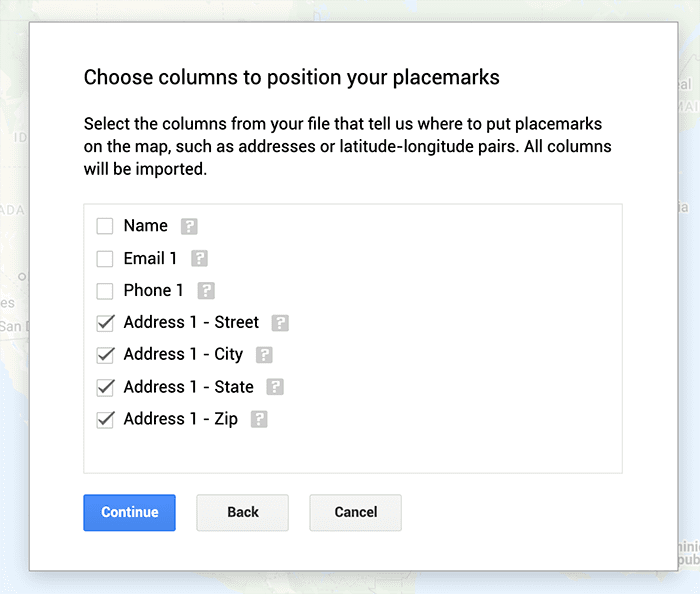Enable the Name column checkbox

click(x=105, y=226)
